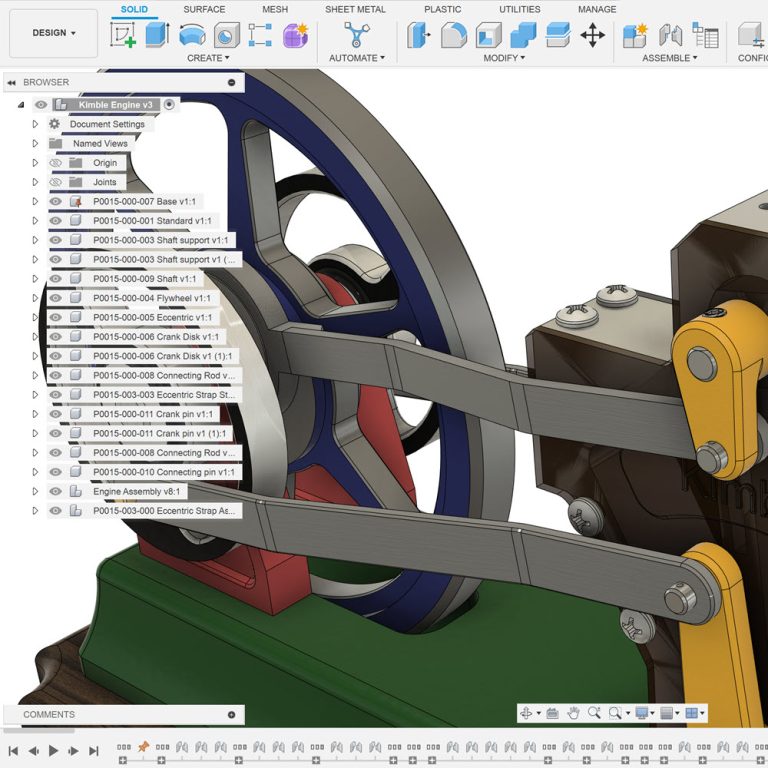Select the Revolve tool icon
The image size is (768, 768).
click(192, 35)
